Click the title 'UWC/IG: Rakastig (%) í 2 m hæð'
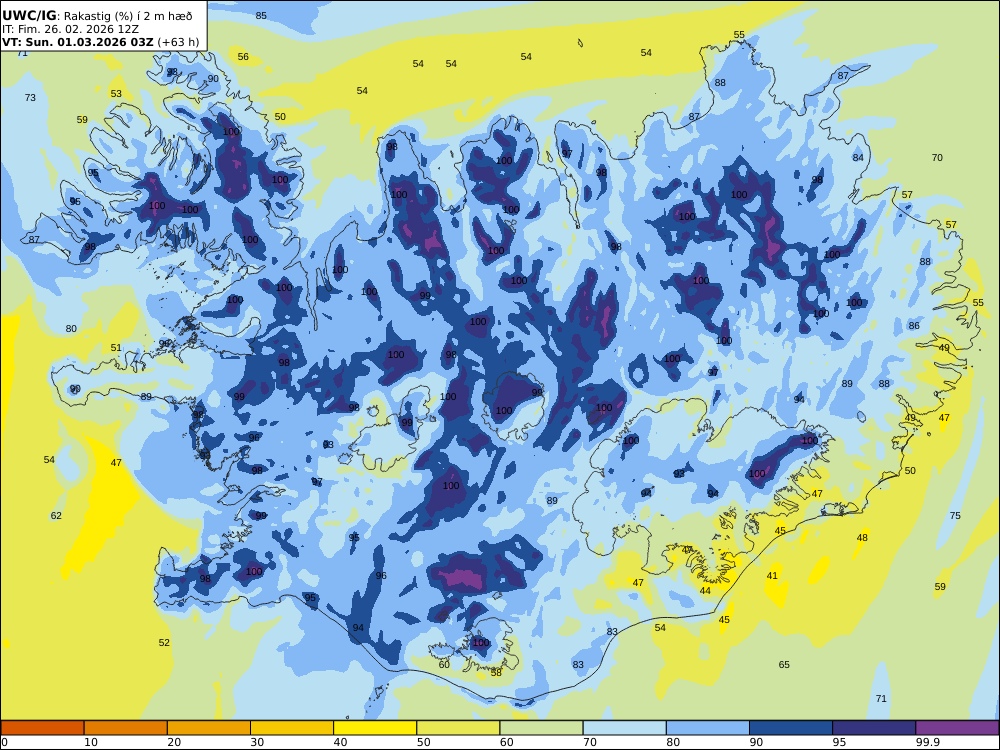Image resolution: width=1000 pixels, height=750 pixels. click(97, 16)
